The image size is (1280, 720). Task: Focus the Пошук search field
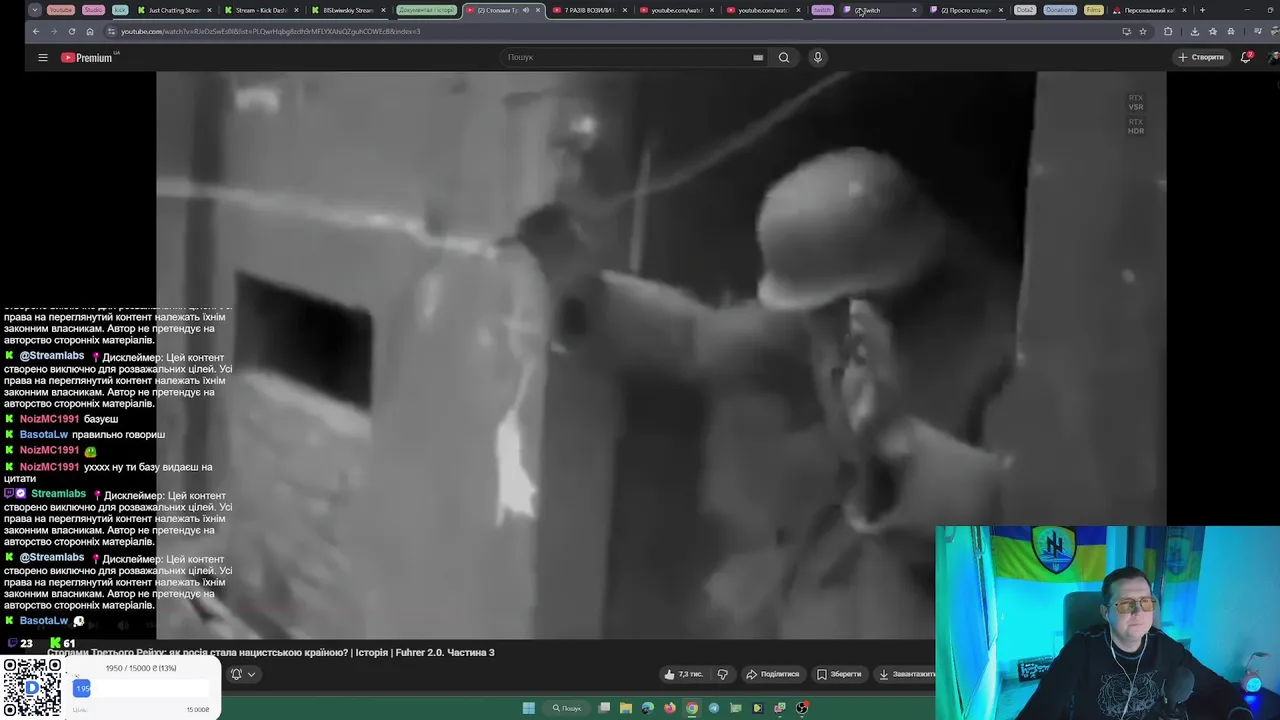[x=625, y=57]
